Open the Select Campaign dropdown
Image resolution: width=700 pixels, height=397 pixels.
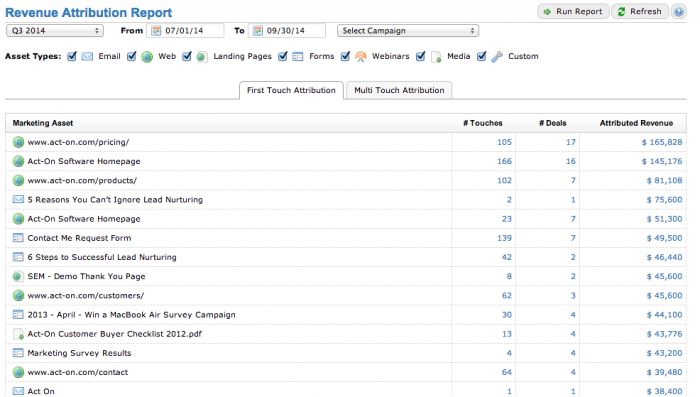(x=408, y=31)
